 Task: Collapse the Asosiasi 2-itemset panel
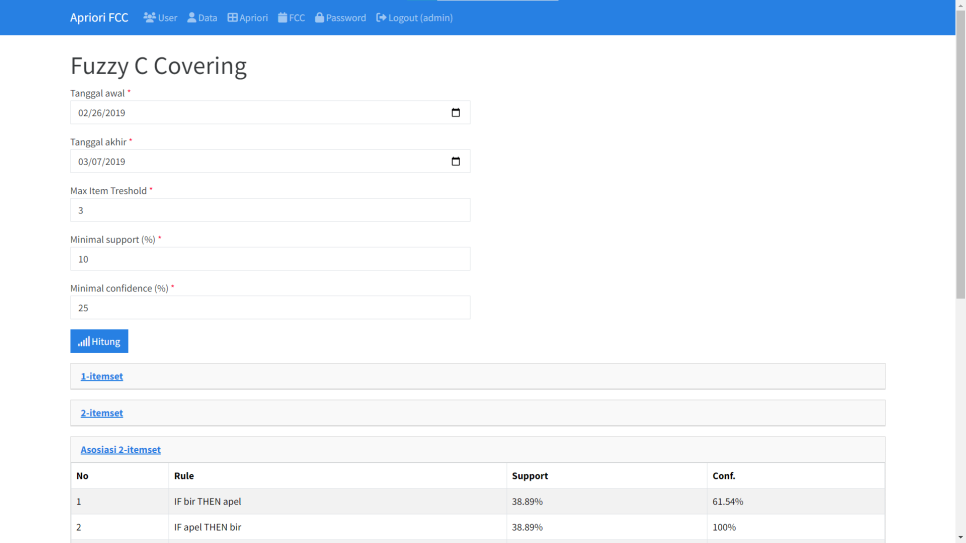point(120,450)
